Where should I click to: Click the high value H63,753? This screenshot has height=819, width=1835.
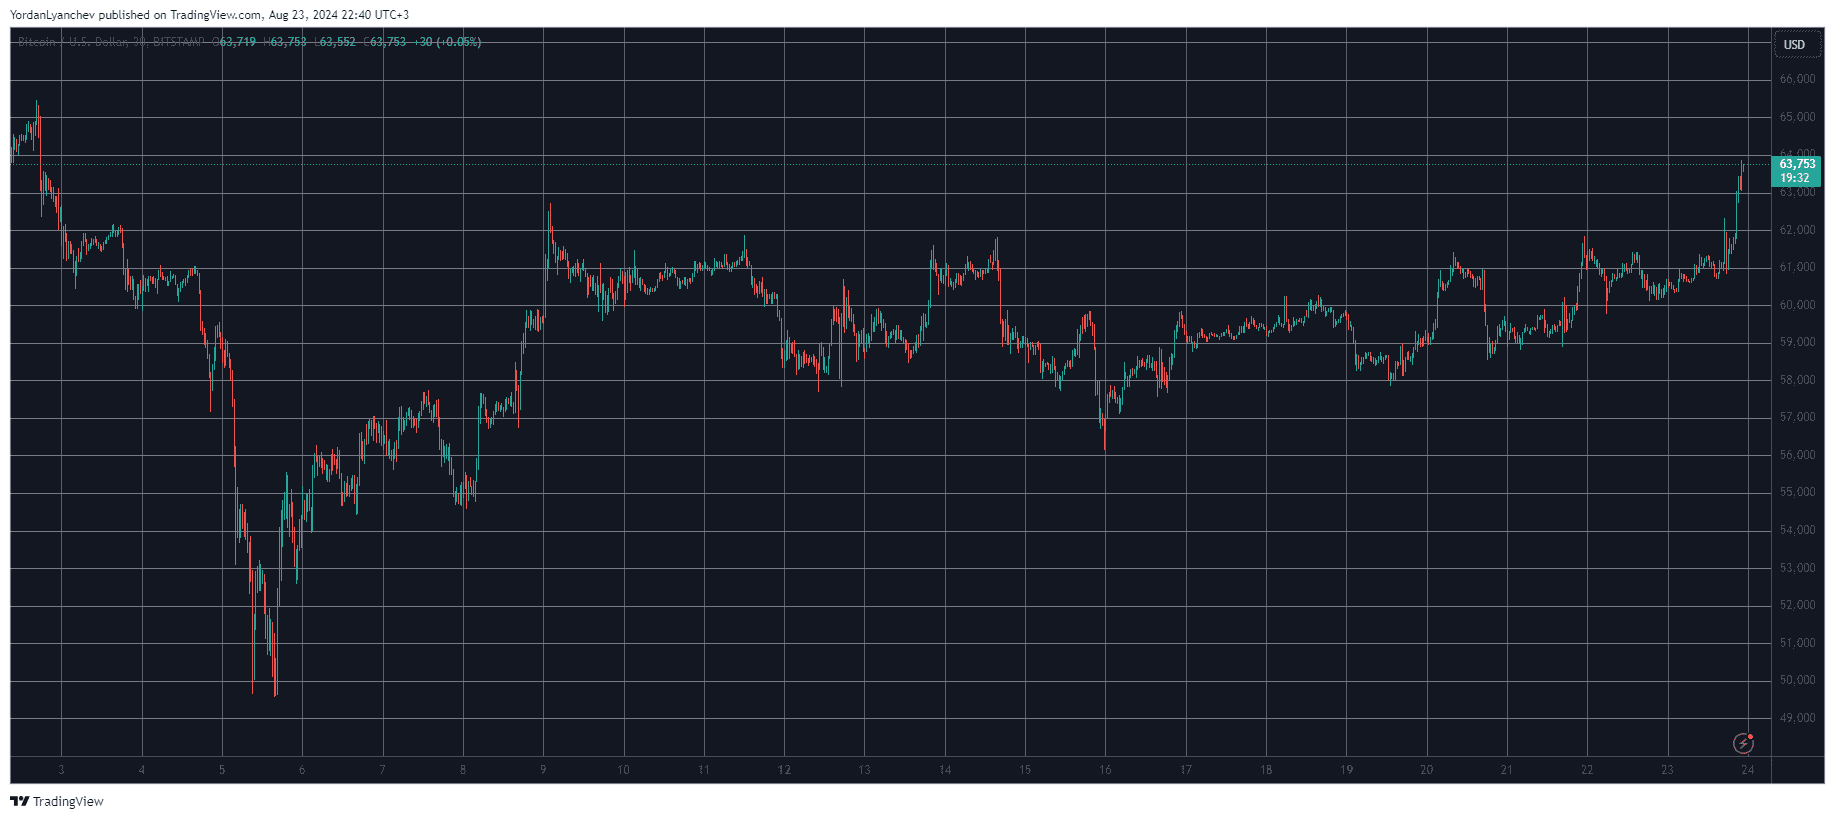(285, 42)
